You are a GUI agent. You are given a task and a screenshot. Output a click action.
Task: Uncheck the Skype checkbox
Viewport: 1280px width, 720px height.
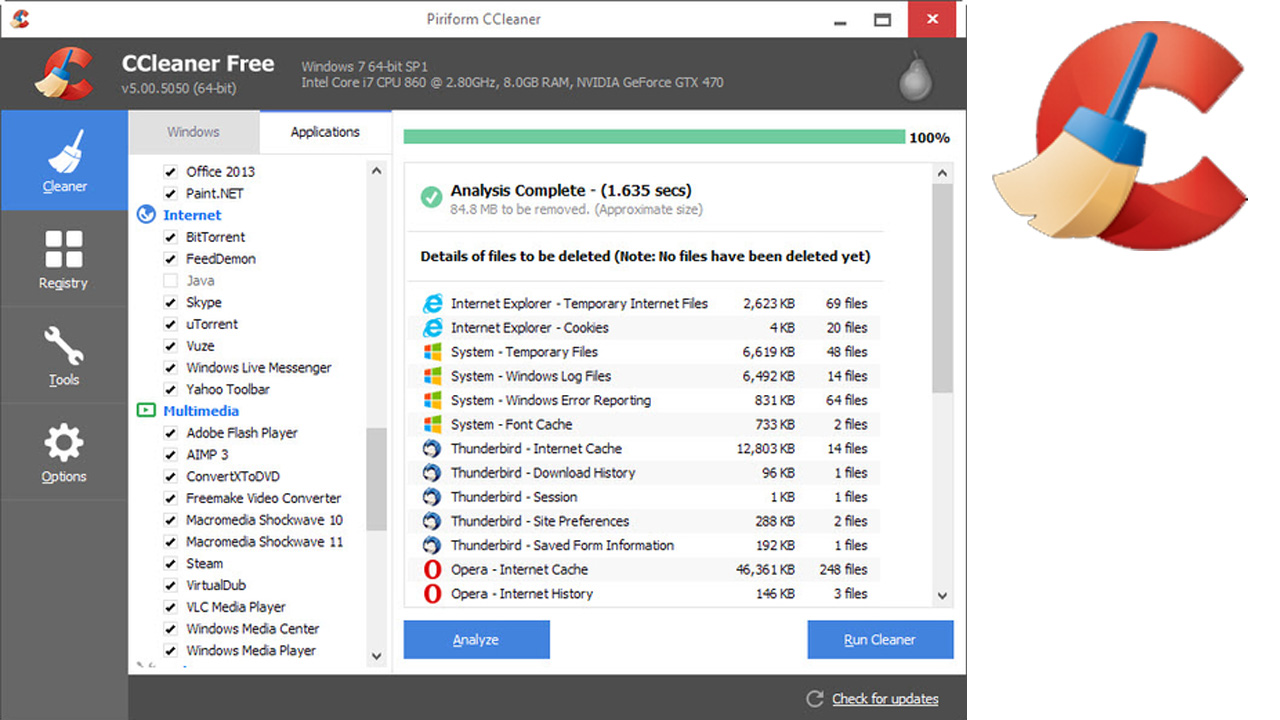click(171, 303)
